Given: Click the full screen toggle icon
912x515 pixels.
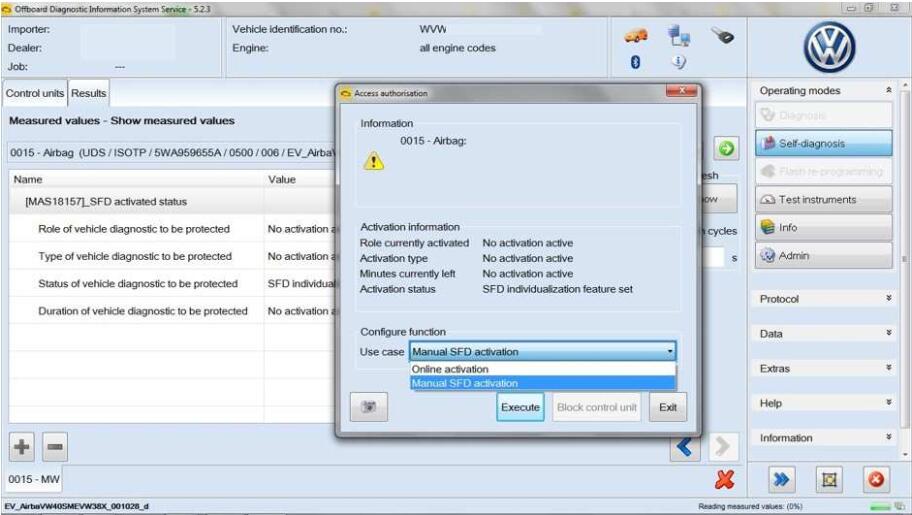Looking at the screenshot, I should tap(829, 480).
